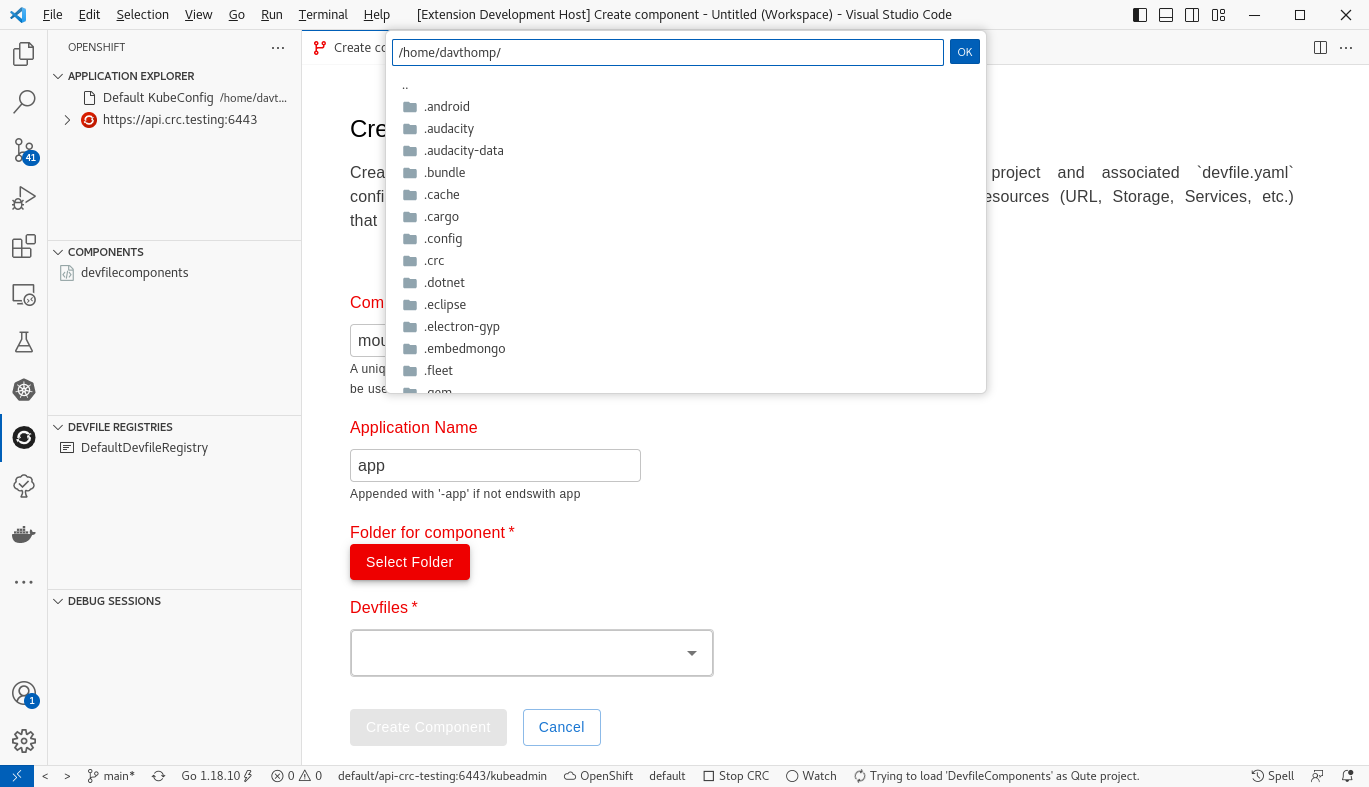This screenshot has width=1369, height=787.
Task: Open the Selection menu
Action: point(142,15)
